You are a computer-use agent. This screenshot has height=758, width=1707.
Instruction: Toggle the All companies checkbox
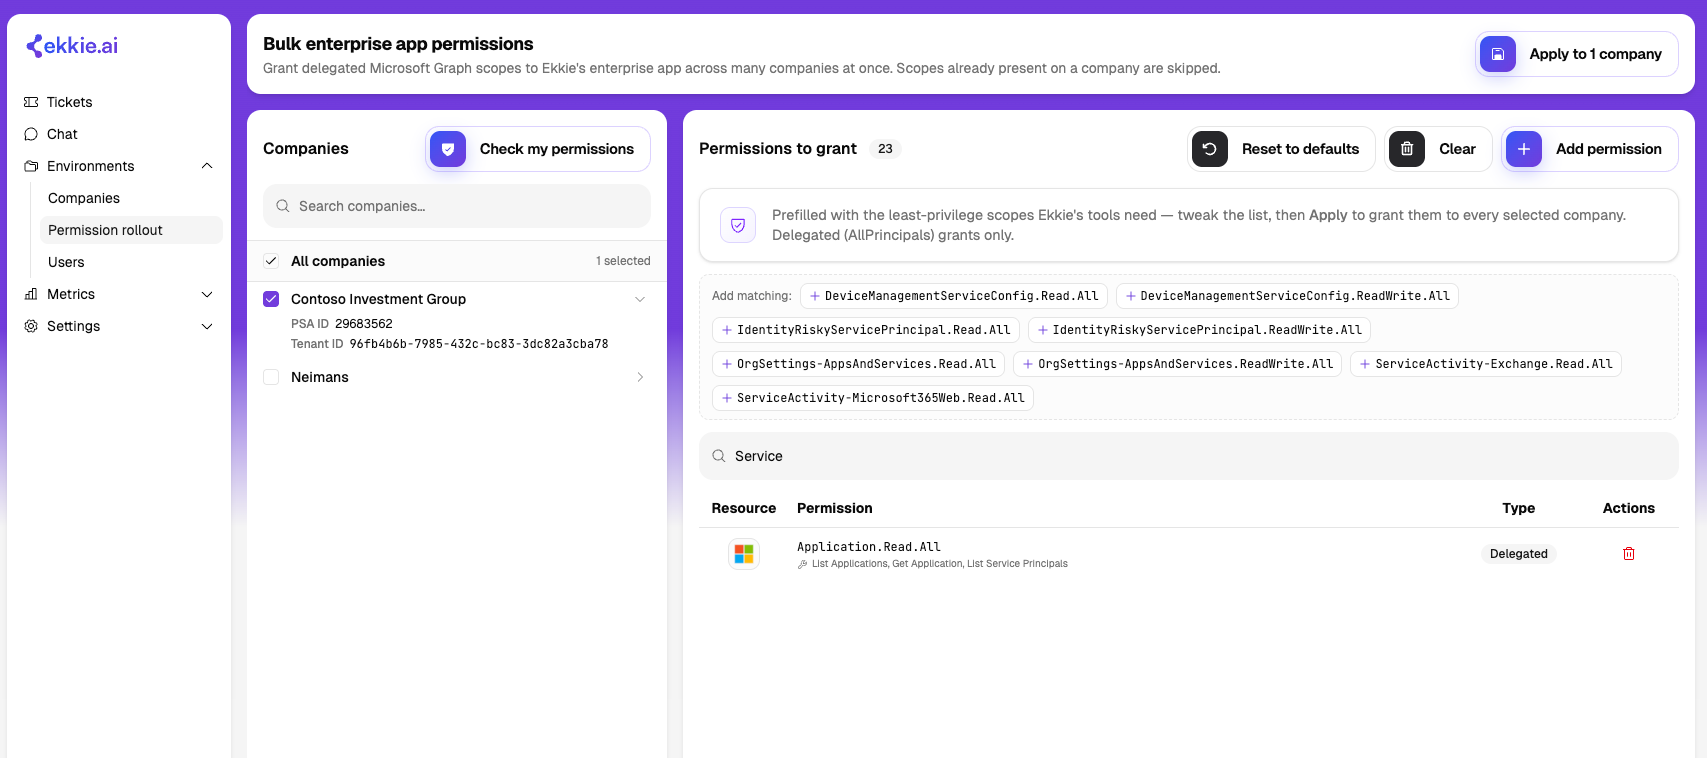271,261
